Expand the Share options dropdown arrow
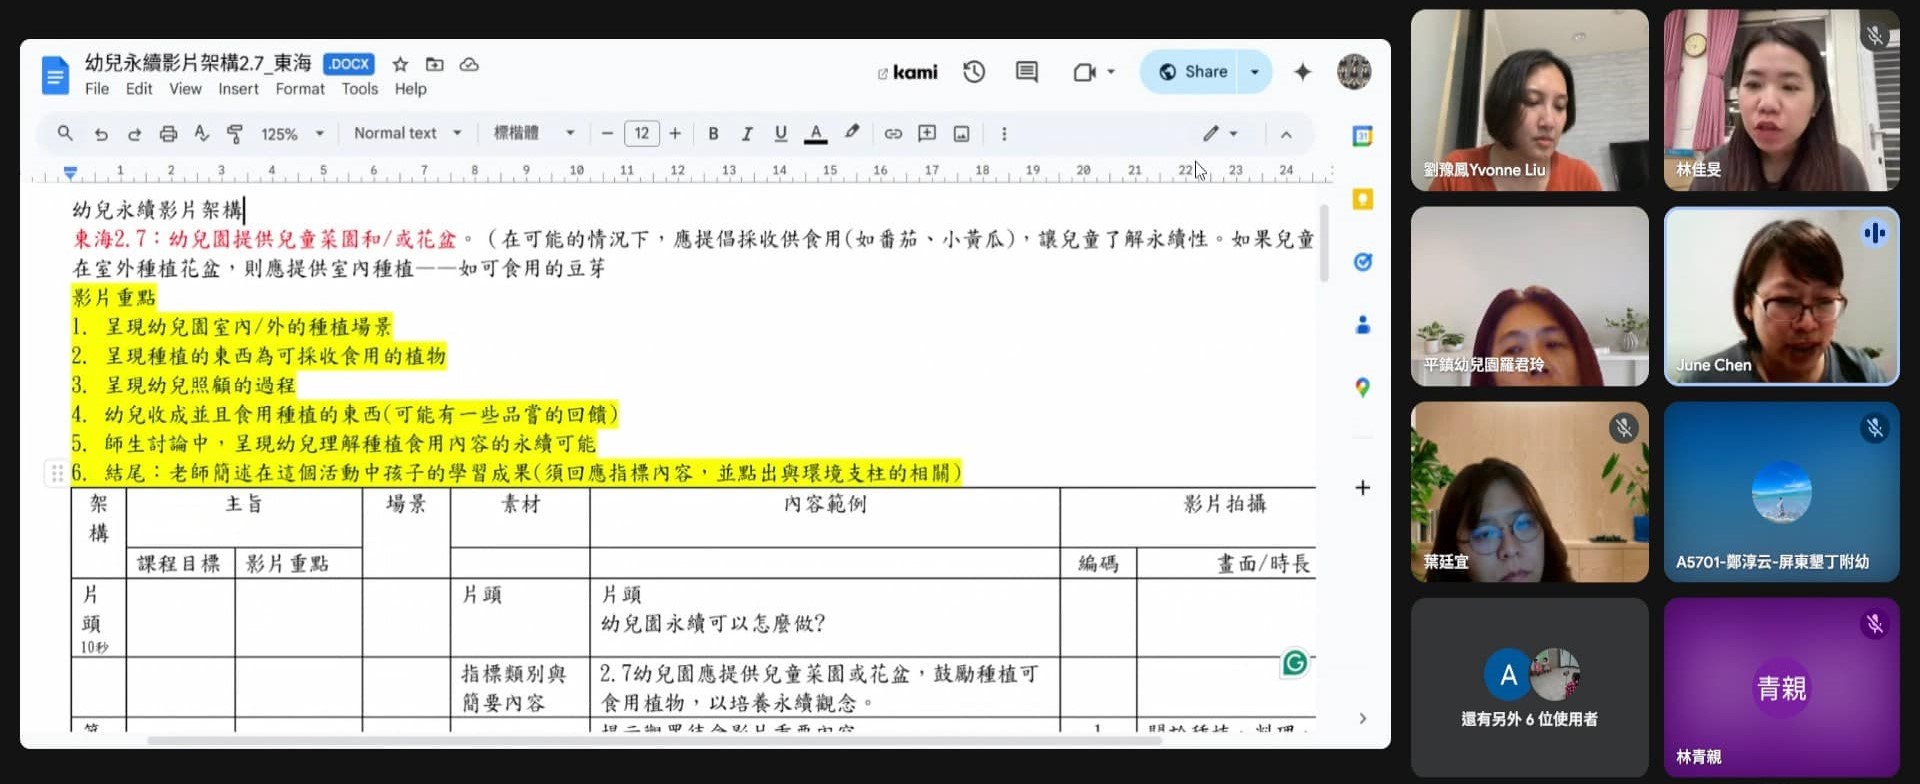The height and width of the screenshot is (784, 1920). coord(1255,72)
